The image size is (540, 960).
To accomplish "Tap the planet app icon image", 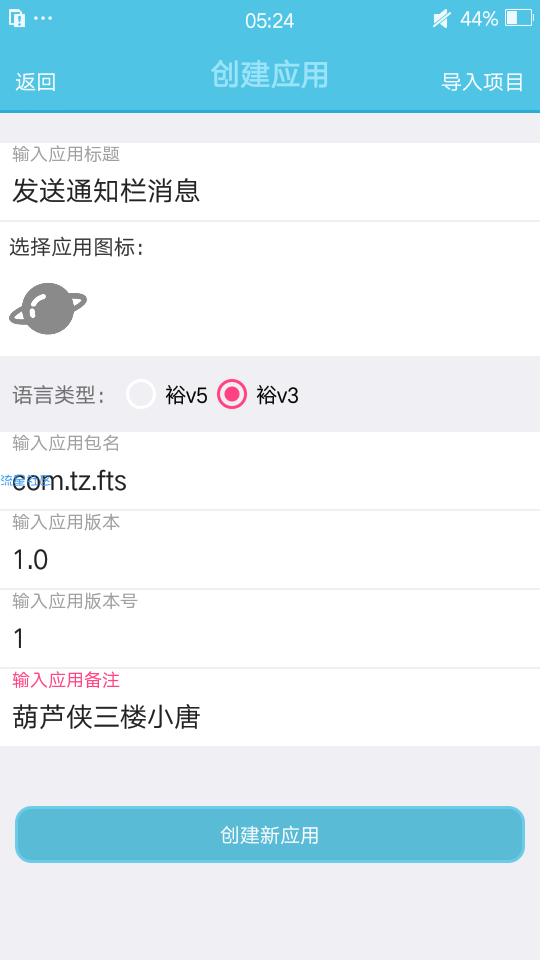I will coord(48,309).
